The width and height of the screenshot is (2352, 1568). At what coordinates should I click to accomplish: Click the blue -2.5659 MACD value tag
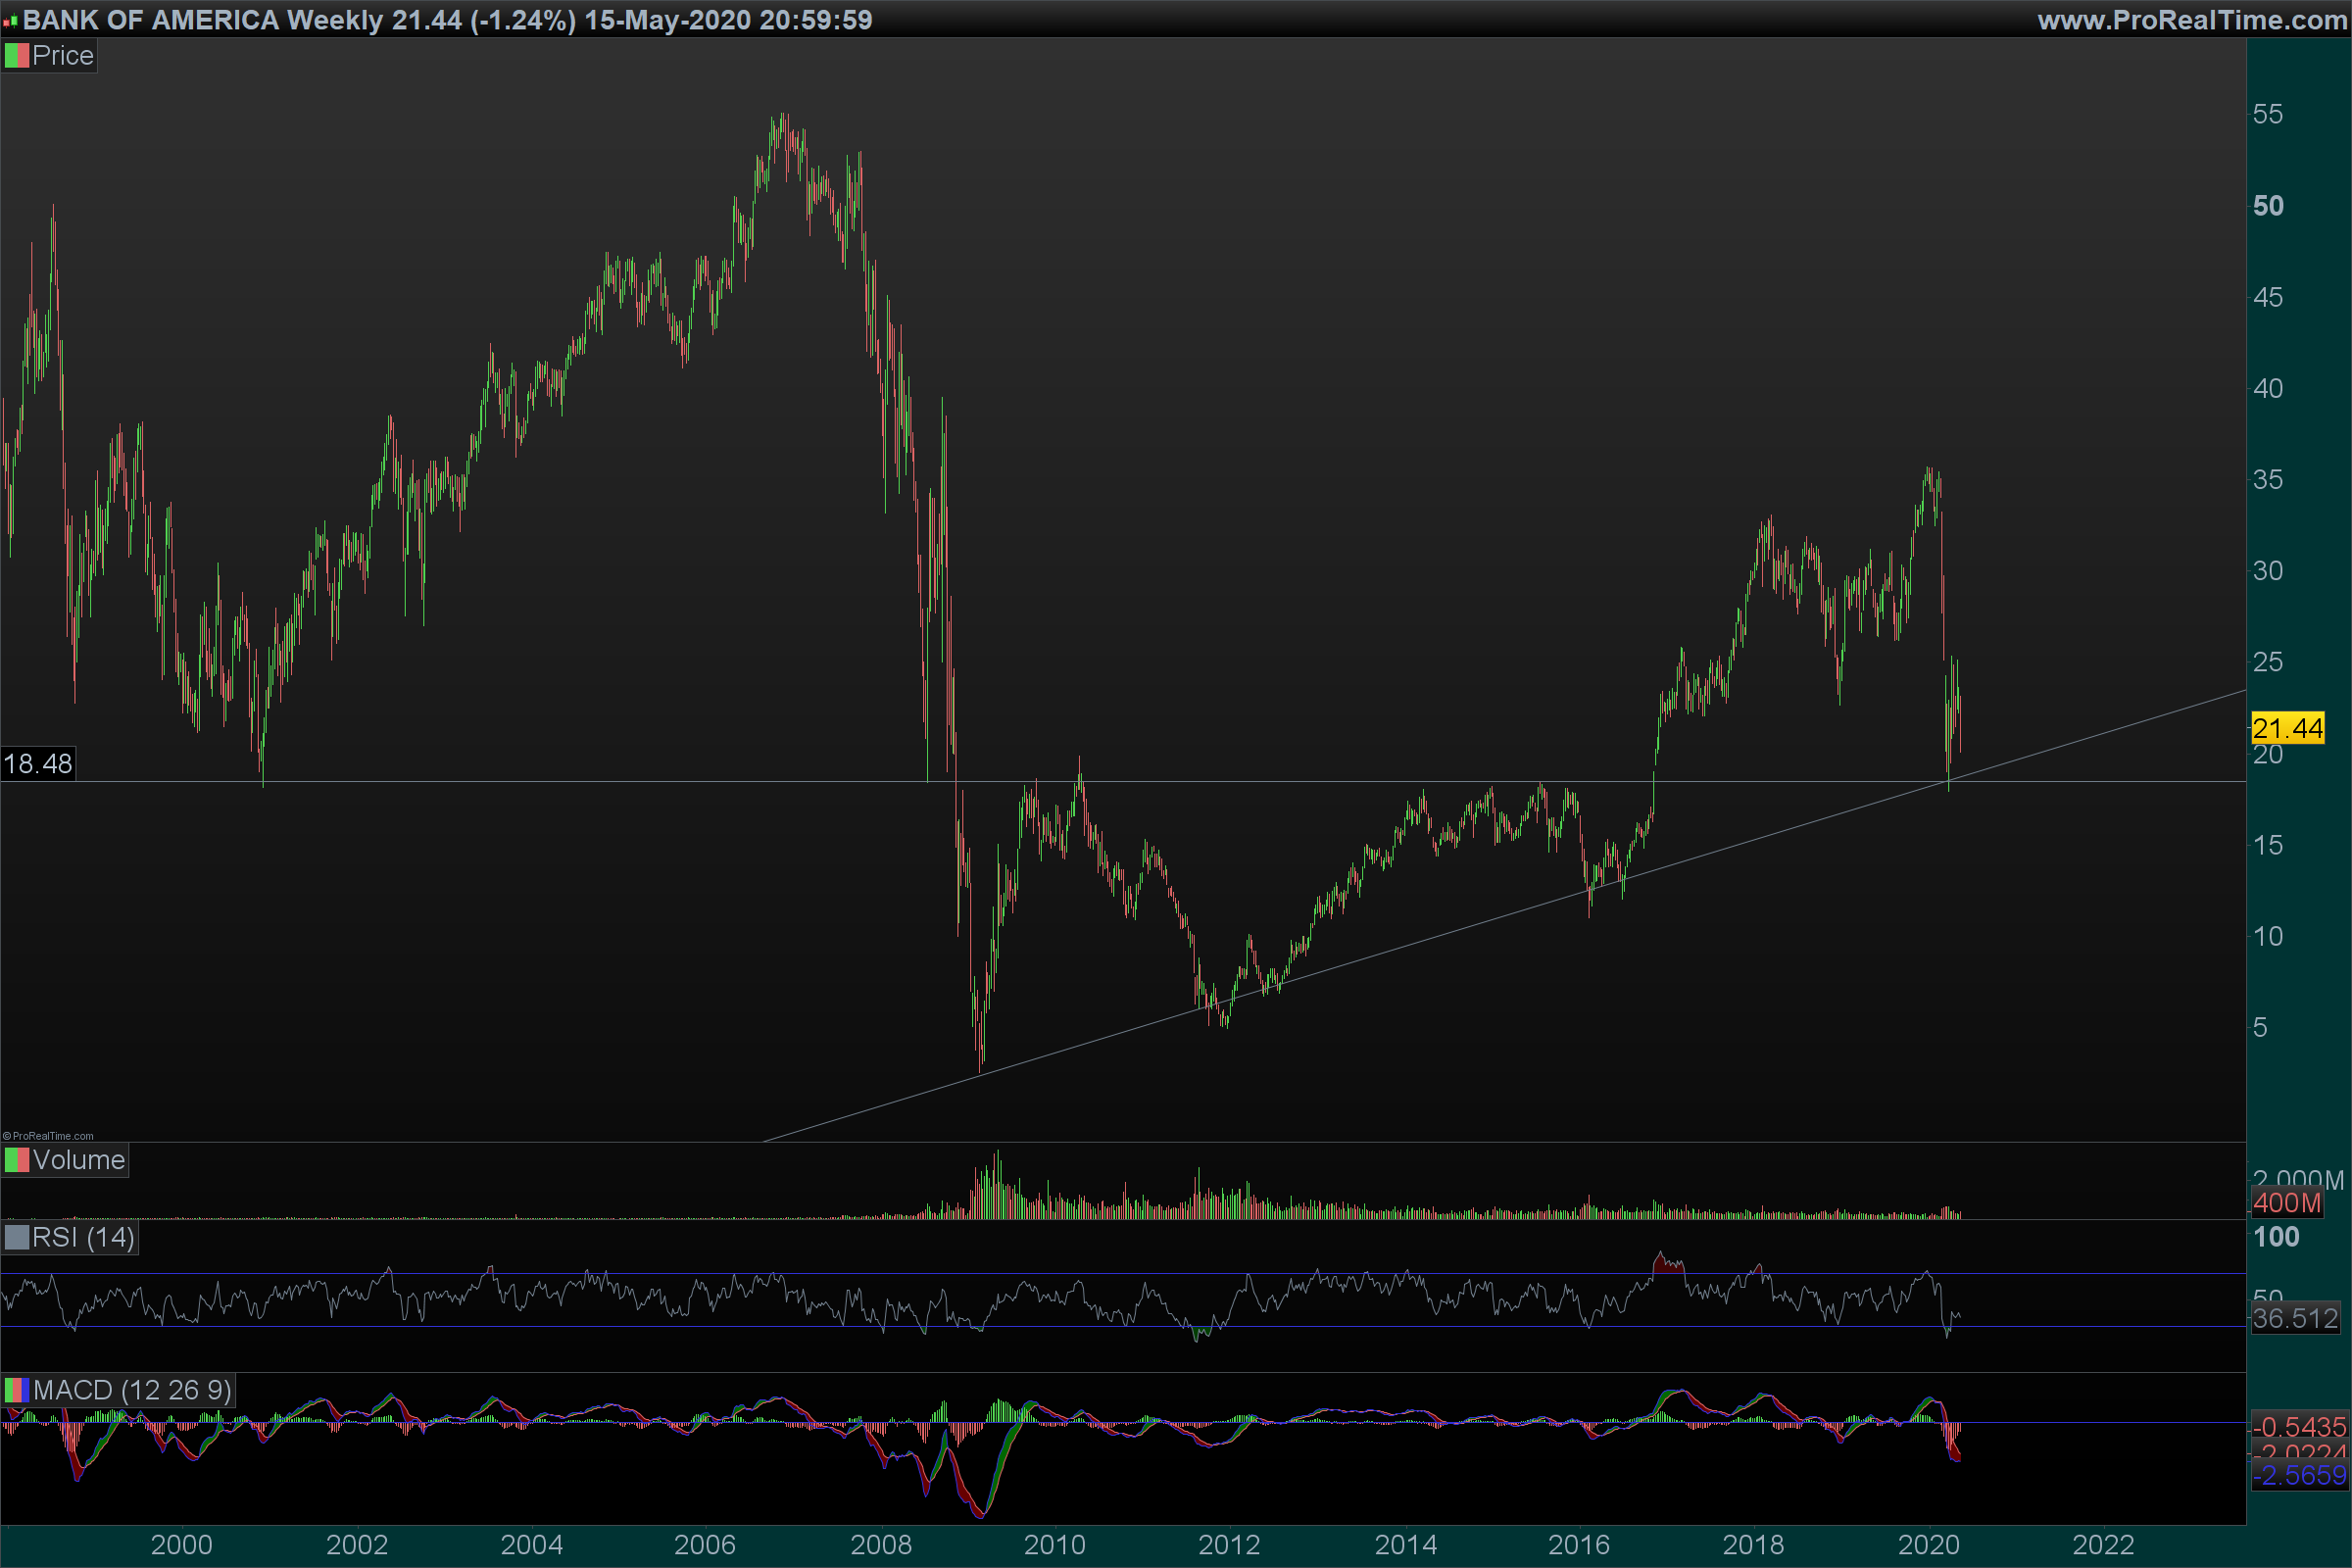(2298, 1476)
